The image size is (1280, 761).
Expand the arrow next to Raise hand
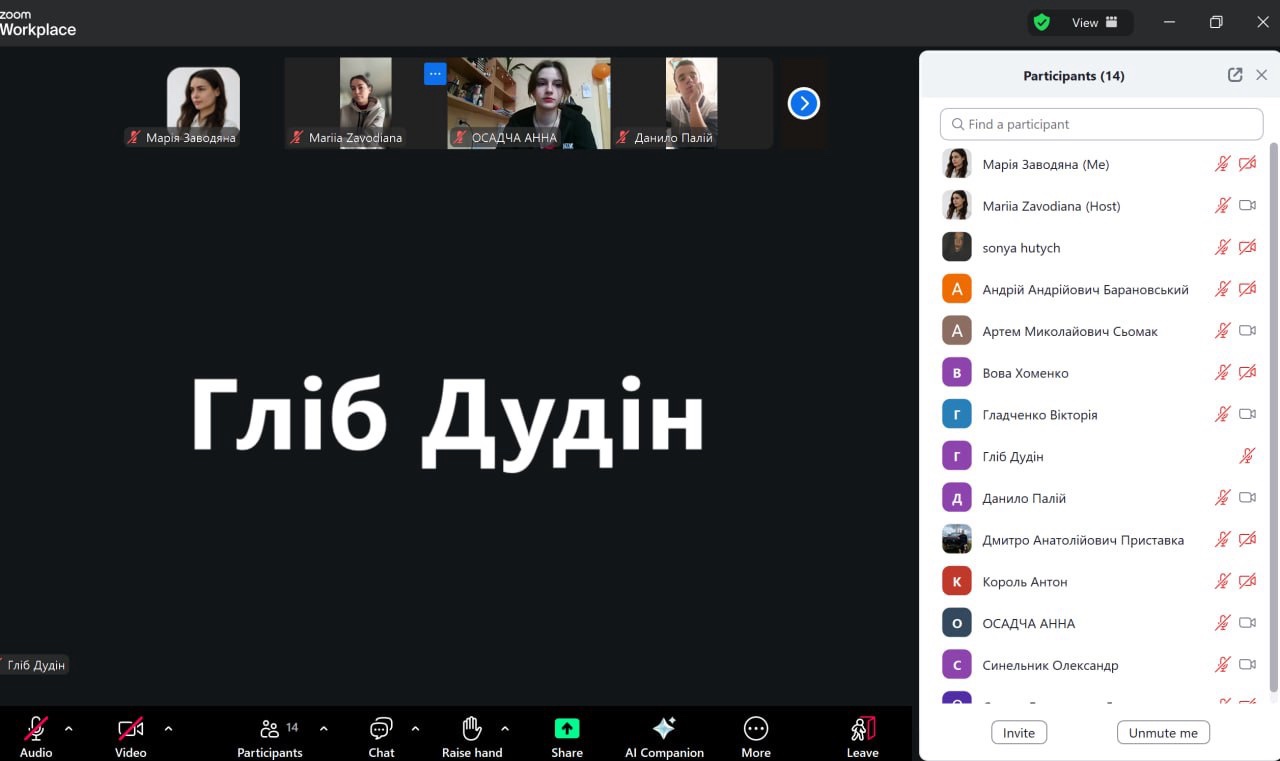coord(505,728)
